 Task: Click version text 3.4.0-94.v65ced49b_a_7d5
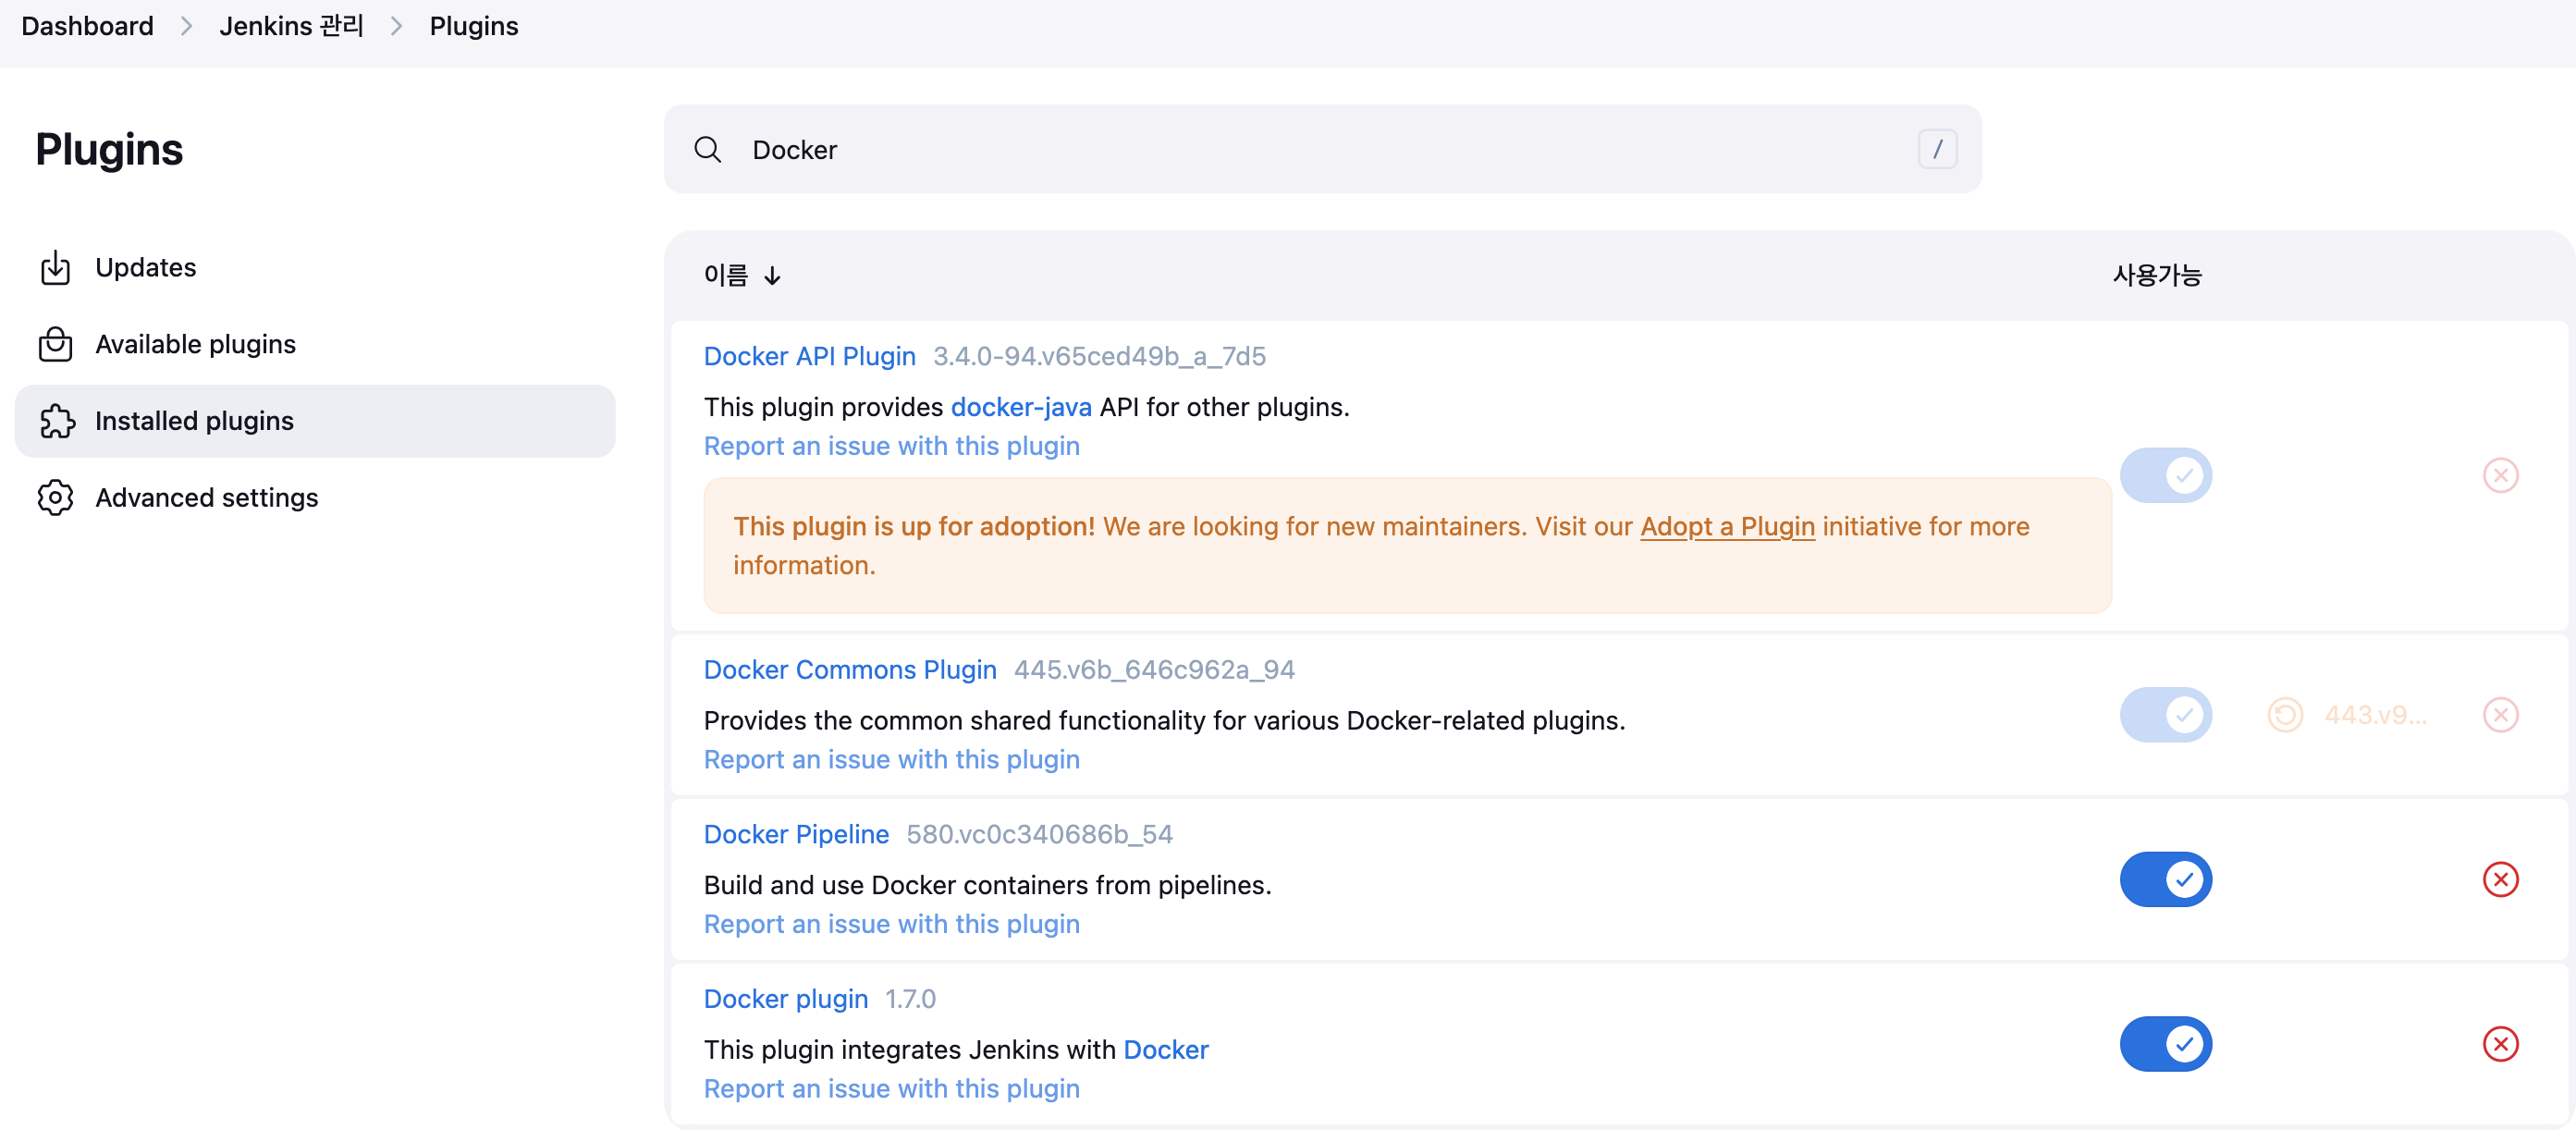click(x=1099, y=356)
